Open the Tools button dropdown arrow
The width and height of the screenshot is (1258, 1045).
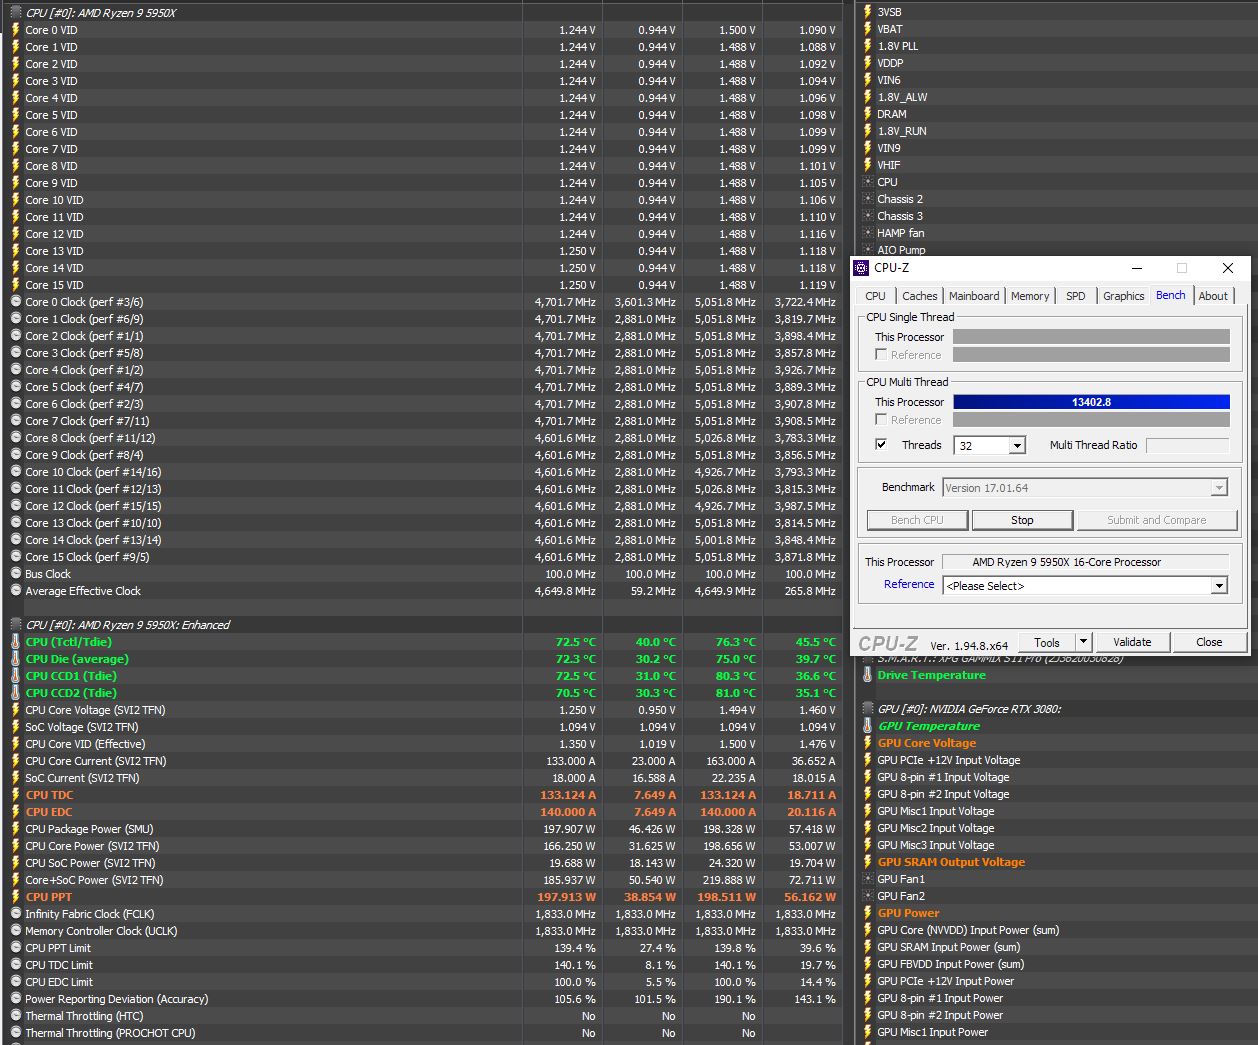click(x=1083, y=642)
